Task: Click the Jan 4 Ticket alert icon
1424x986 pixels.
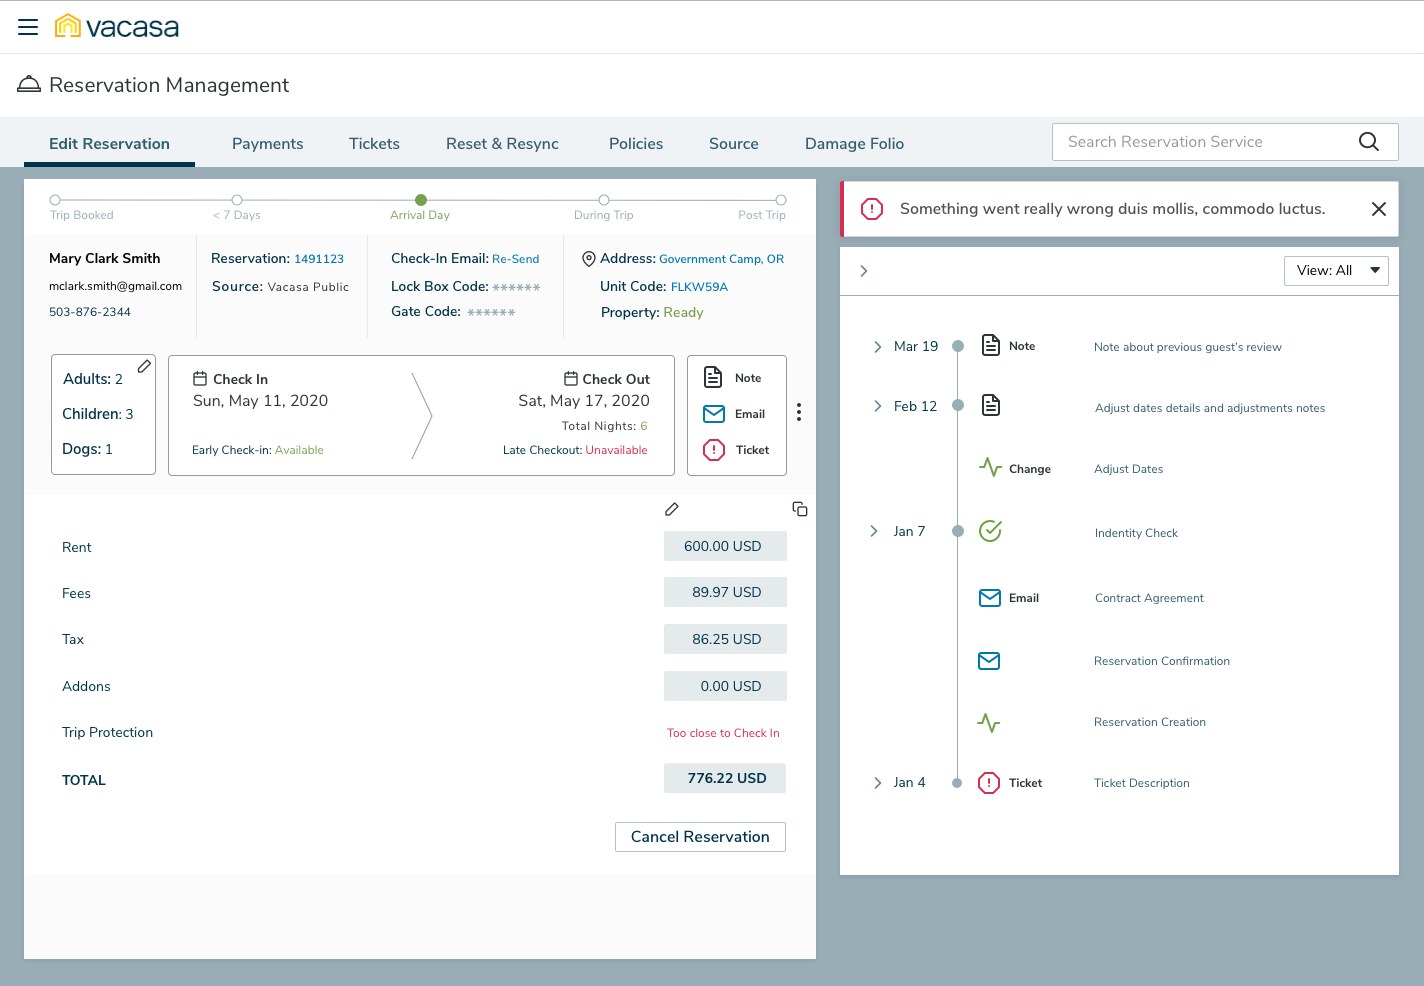Action: click(989, 783)
